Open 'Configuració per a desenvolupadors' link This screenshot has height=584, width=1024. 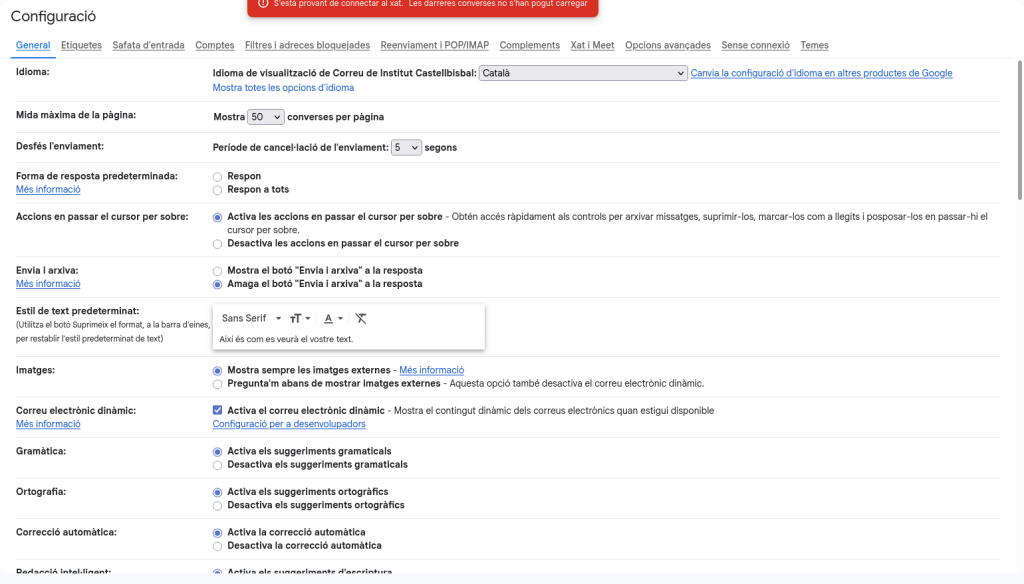289,424
